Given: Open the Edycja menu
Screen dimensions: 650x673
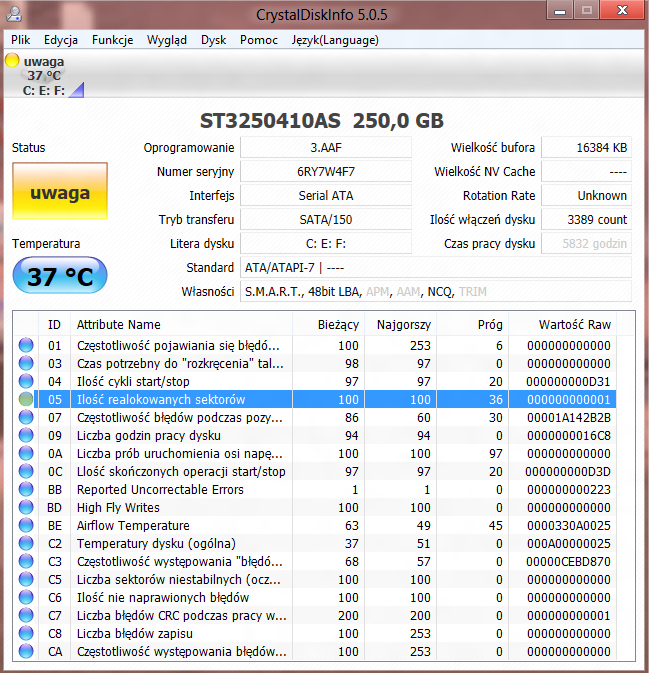Looking at the screenshot, I should (x=61, y=40).
